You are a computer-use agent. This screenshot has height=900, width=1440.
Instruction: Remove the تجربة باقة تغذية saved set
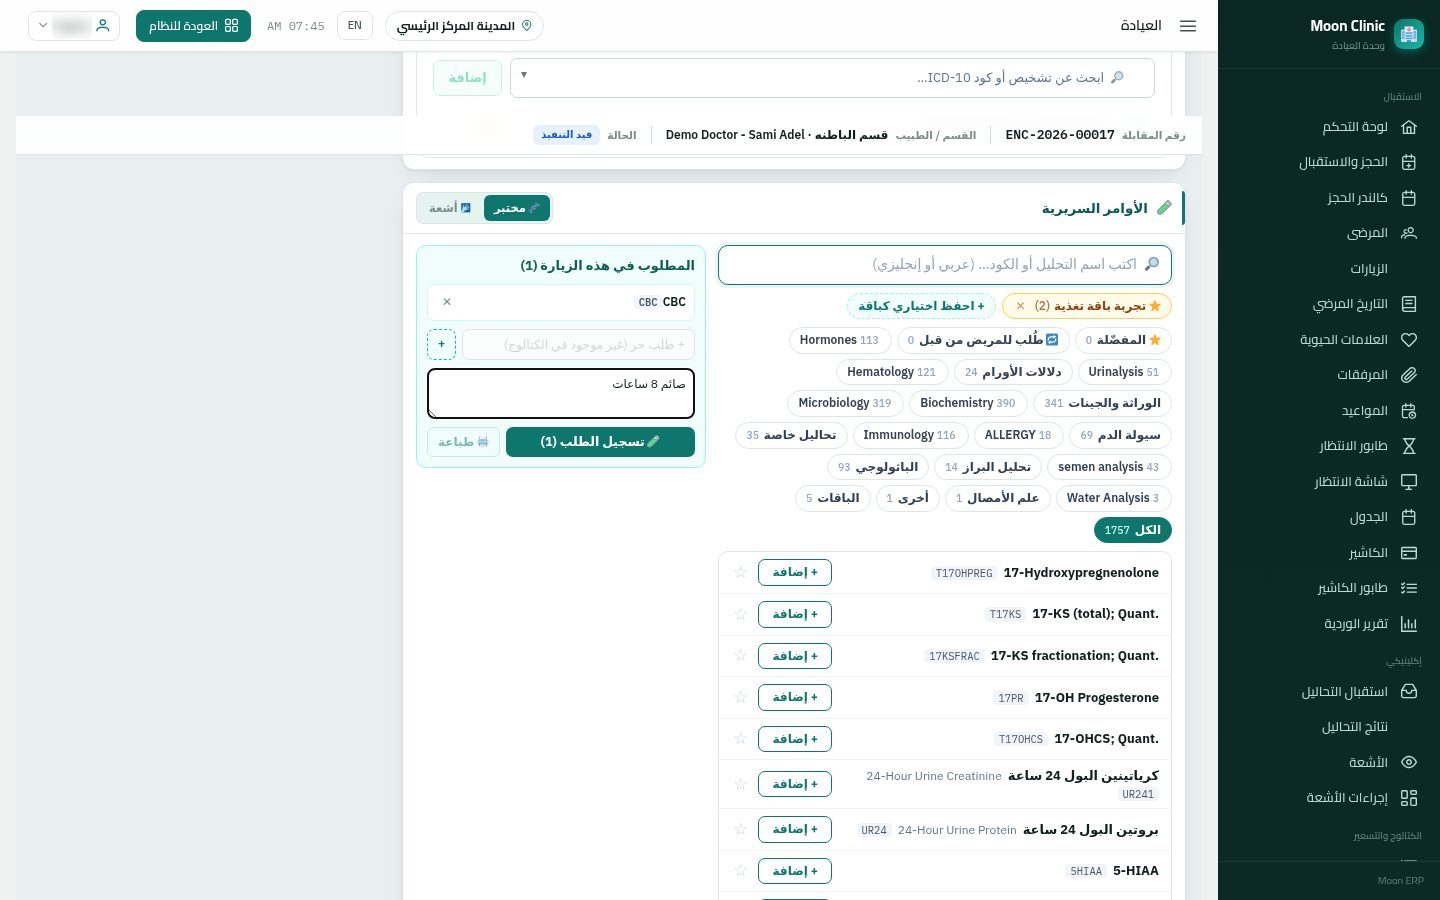(1020, 306)
